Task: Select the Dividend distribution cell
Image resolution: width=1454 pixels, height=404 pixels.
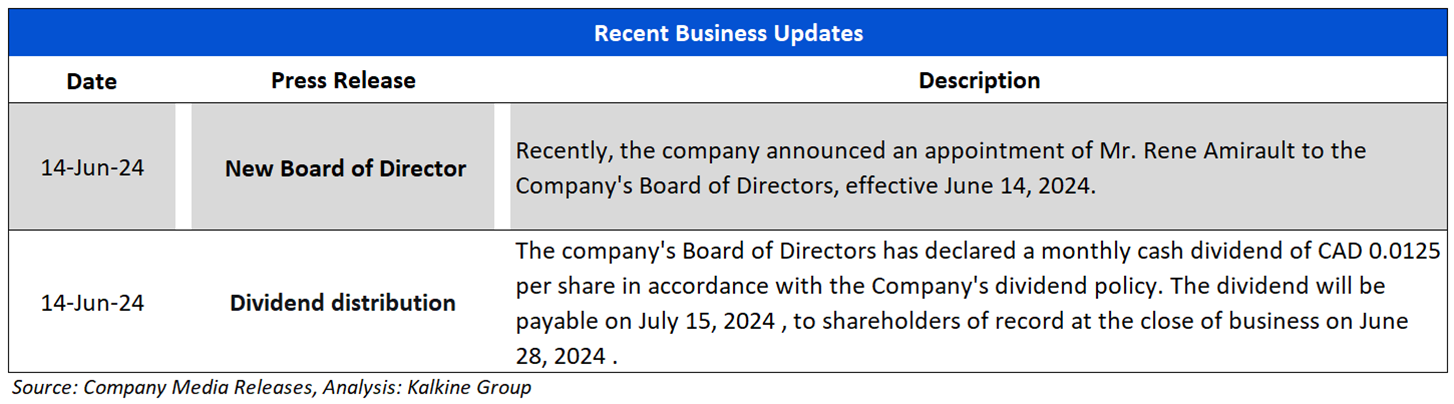Action: click(343, 302)
